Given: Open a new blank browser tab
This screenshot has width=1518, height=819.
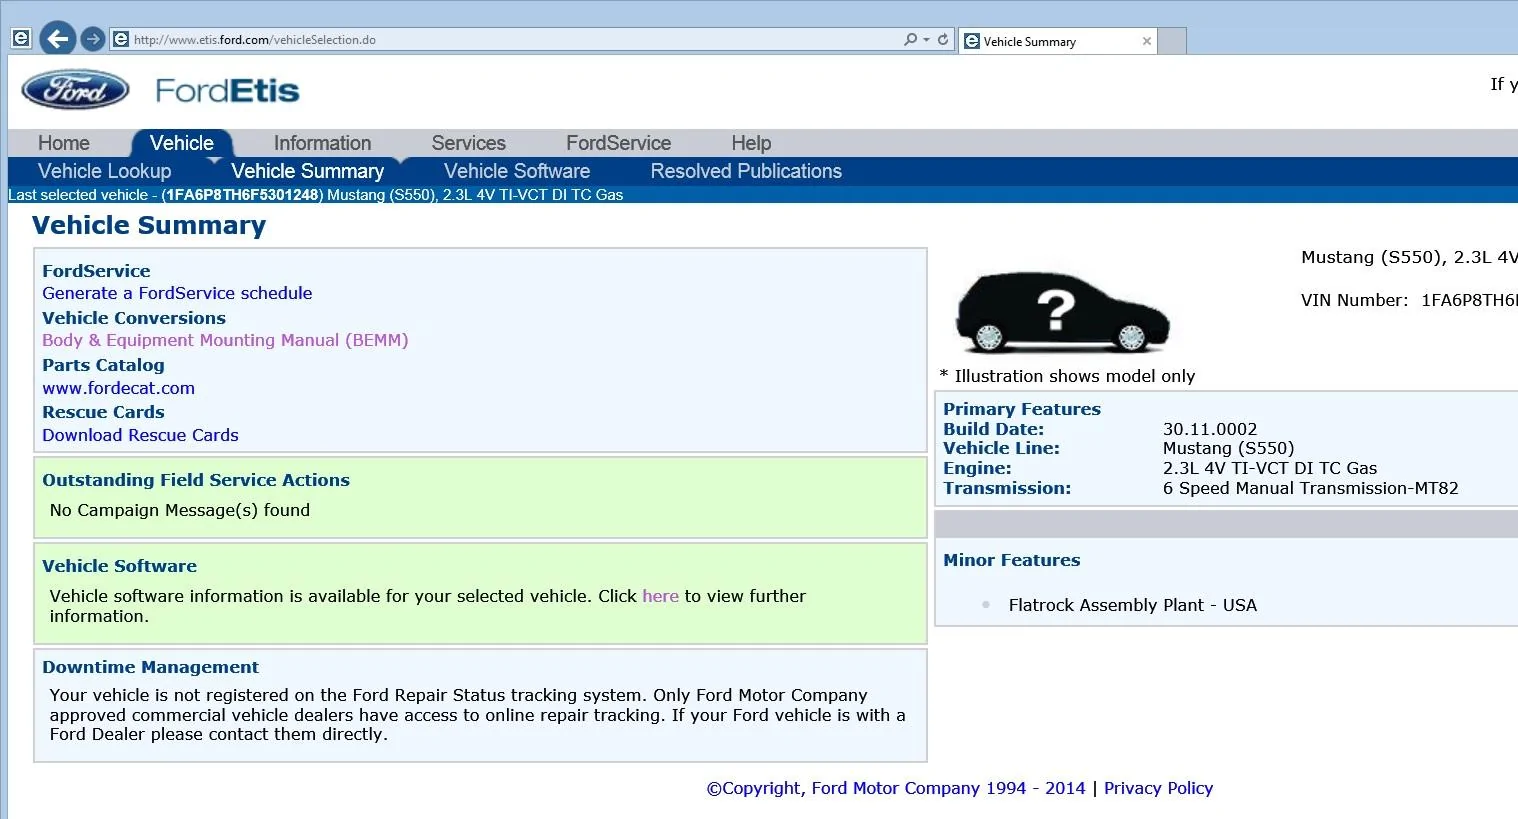Looking at the screenshot, I should 1172,41.
